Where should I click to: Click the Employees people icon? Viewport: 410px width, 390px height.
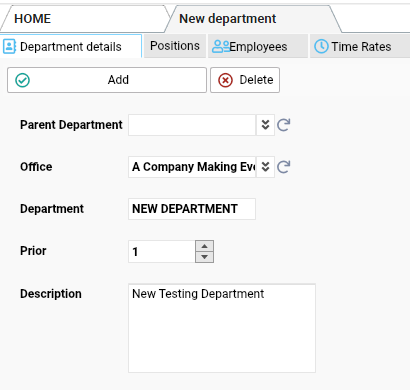coord(221,47)
